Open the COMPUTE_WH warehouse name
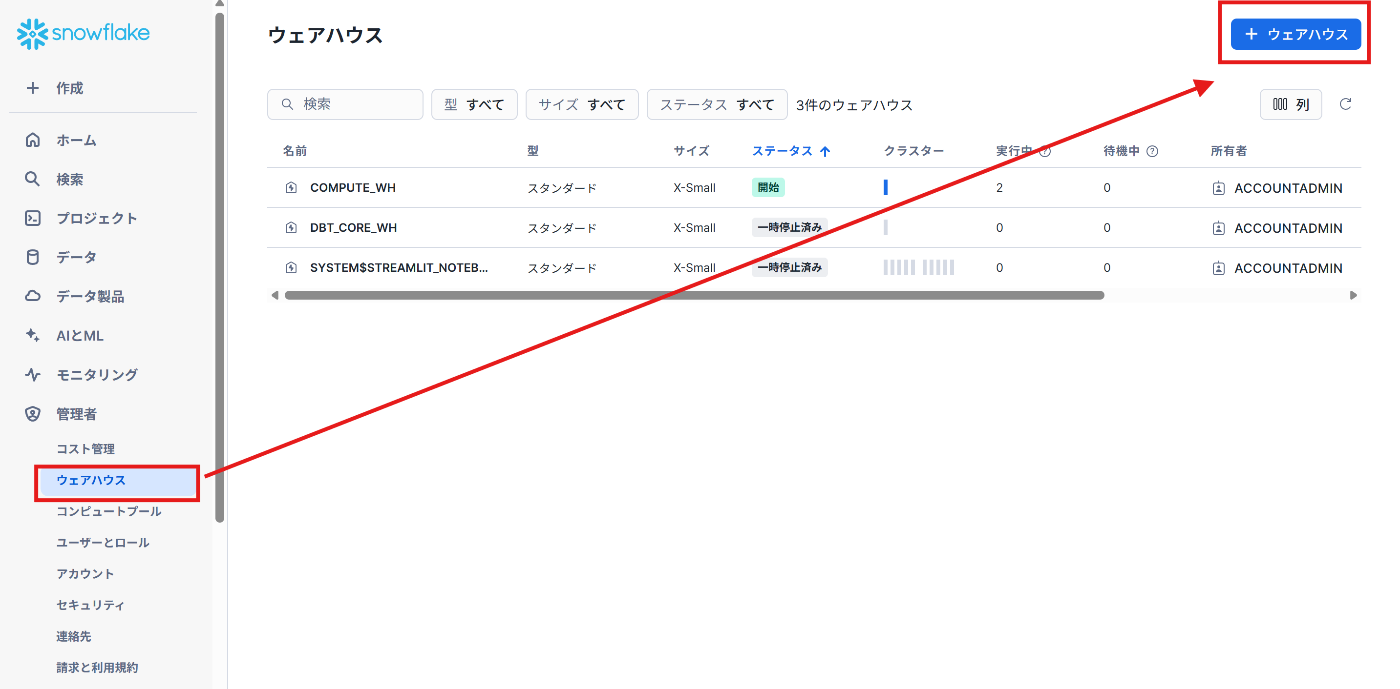Image resolution: width=1400 pixels, height=689 pixels. tap(353, 188)
